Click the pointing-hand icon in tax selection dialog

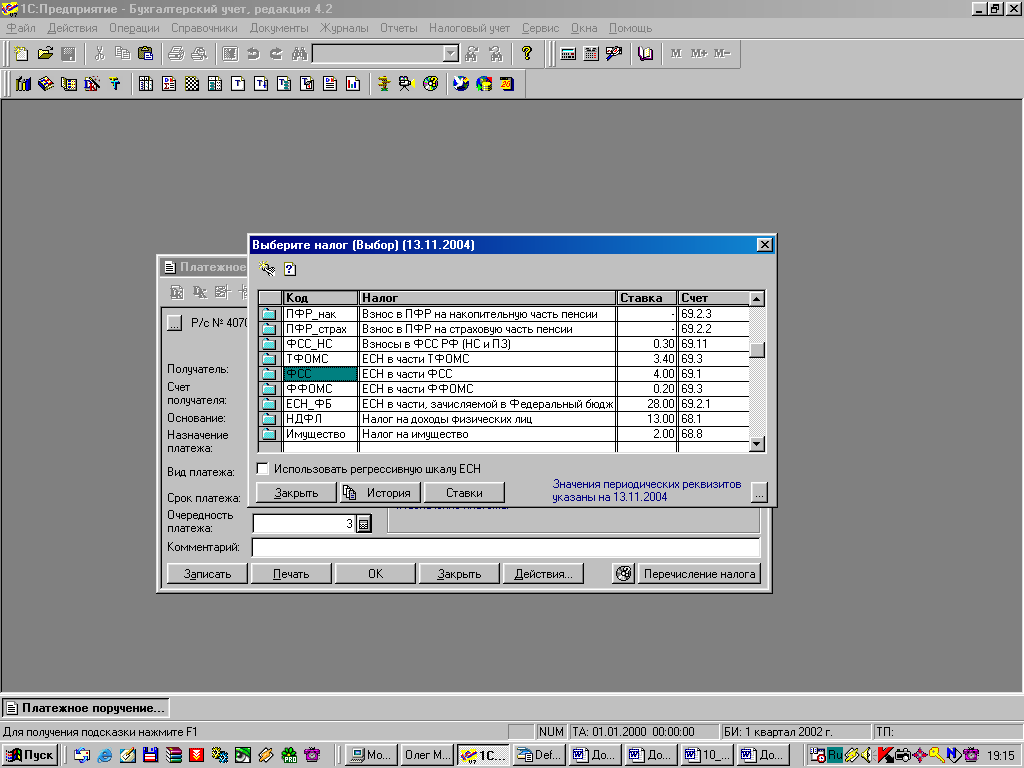[267, 268]
